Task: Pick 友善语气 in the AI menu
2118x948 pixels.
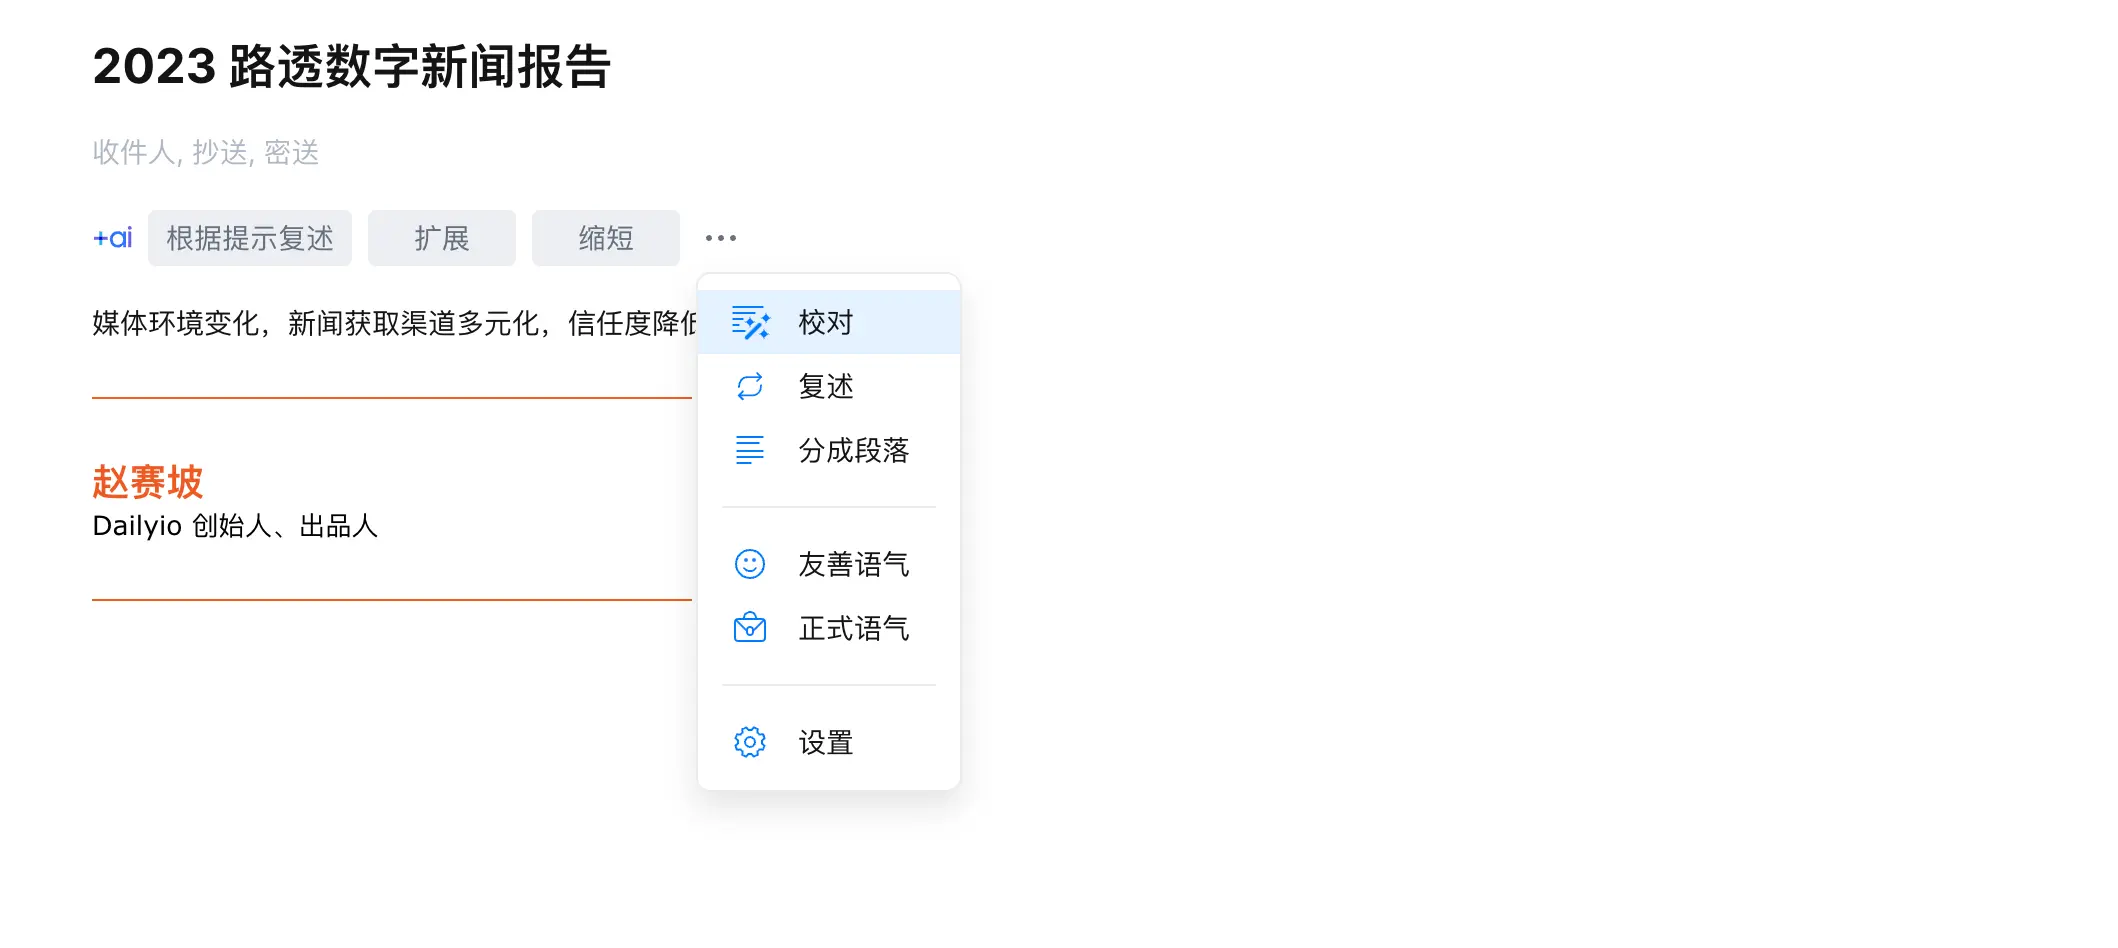Action: [x=854, y=564]
